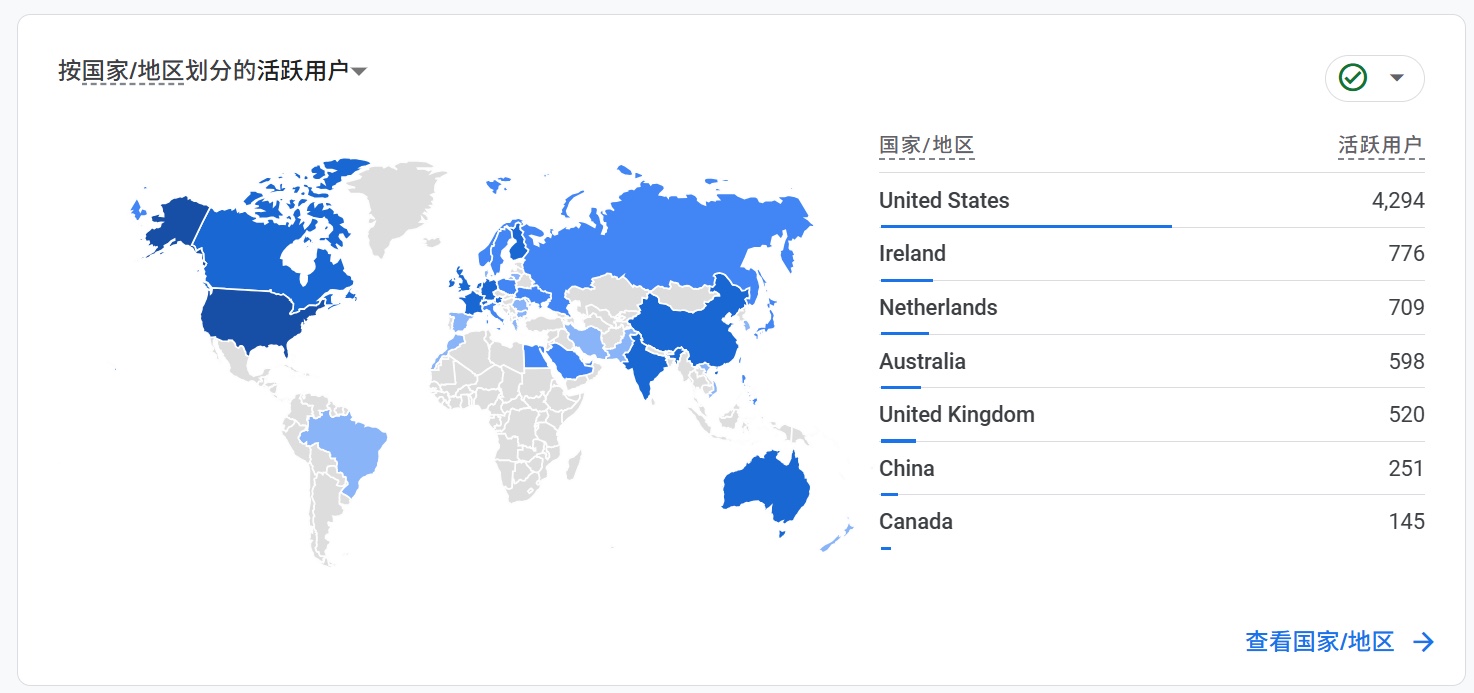Screen dimensions: 1474x693
Task: Select the Australia row in the table
Action: [1152, 361]
